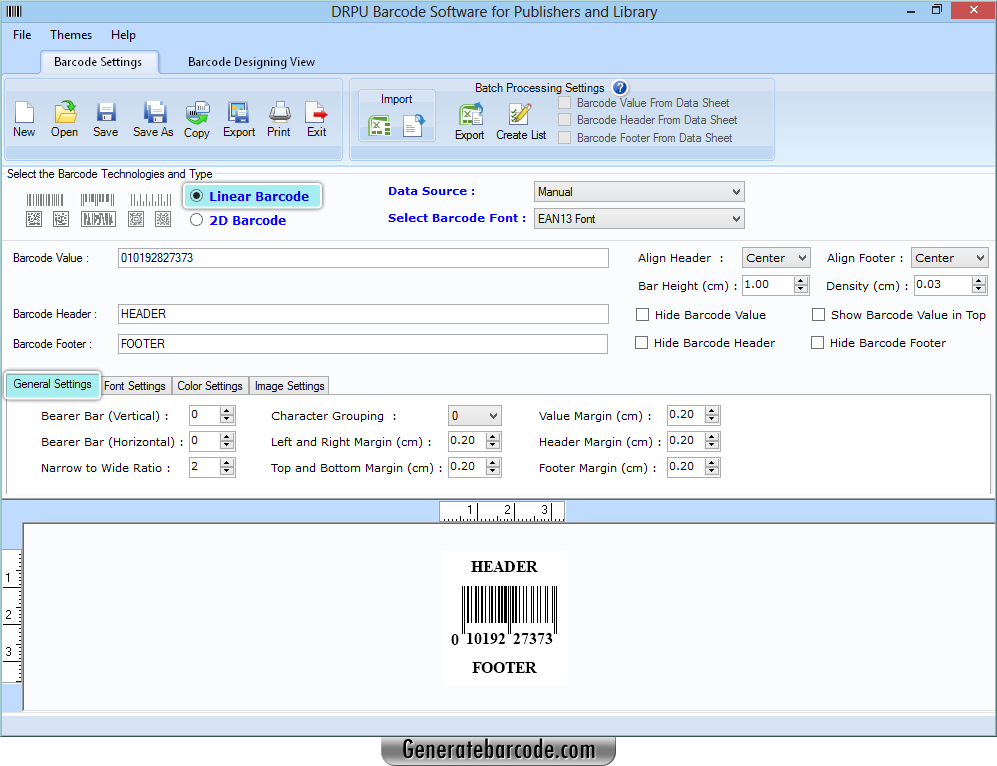This screenshot has width=997, height=766.
Task: Click the toolbar Export icon next to Copy
Action: point(239,120)
